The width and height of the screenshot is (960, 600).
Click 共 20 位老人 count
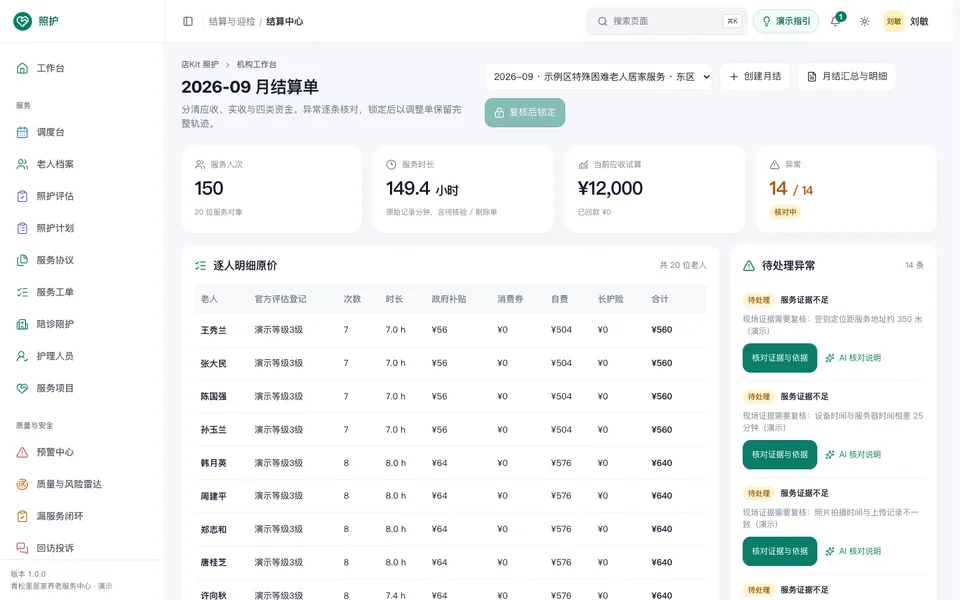(683, 265)
